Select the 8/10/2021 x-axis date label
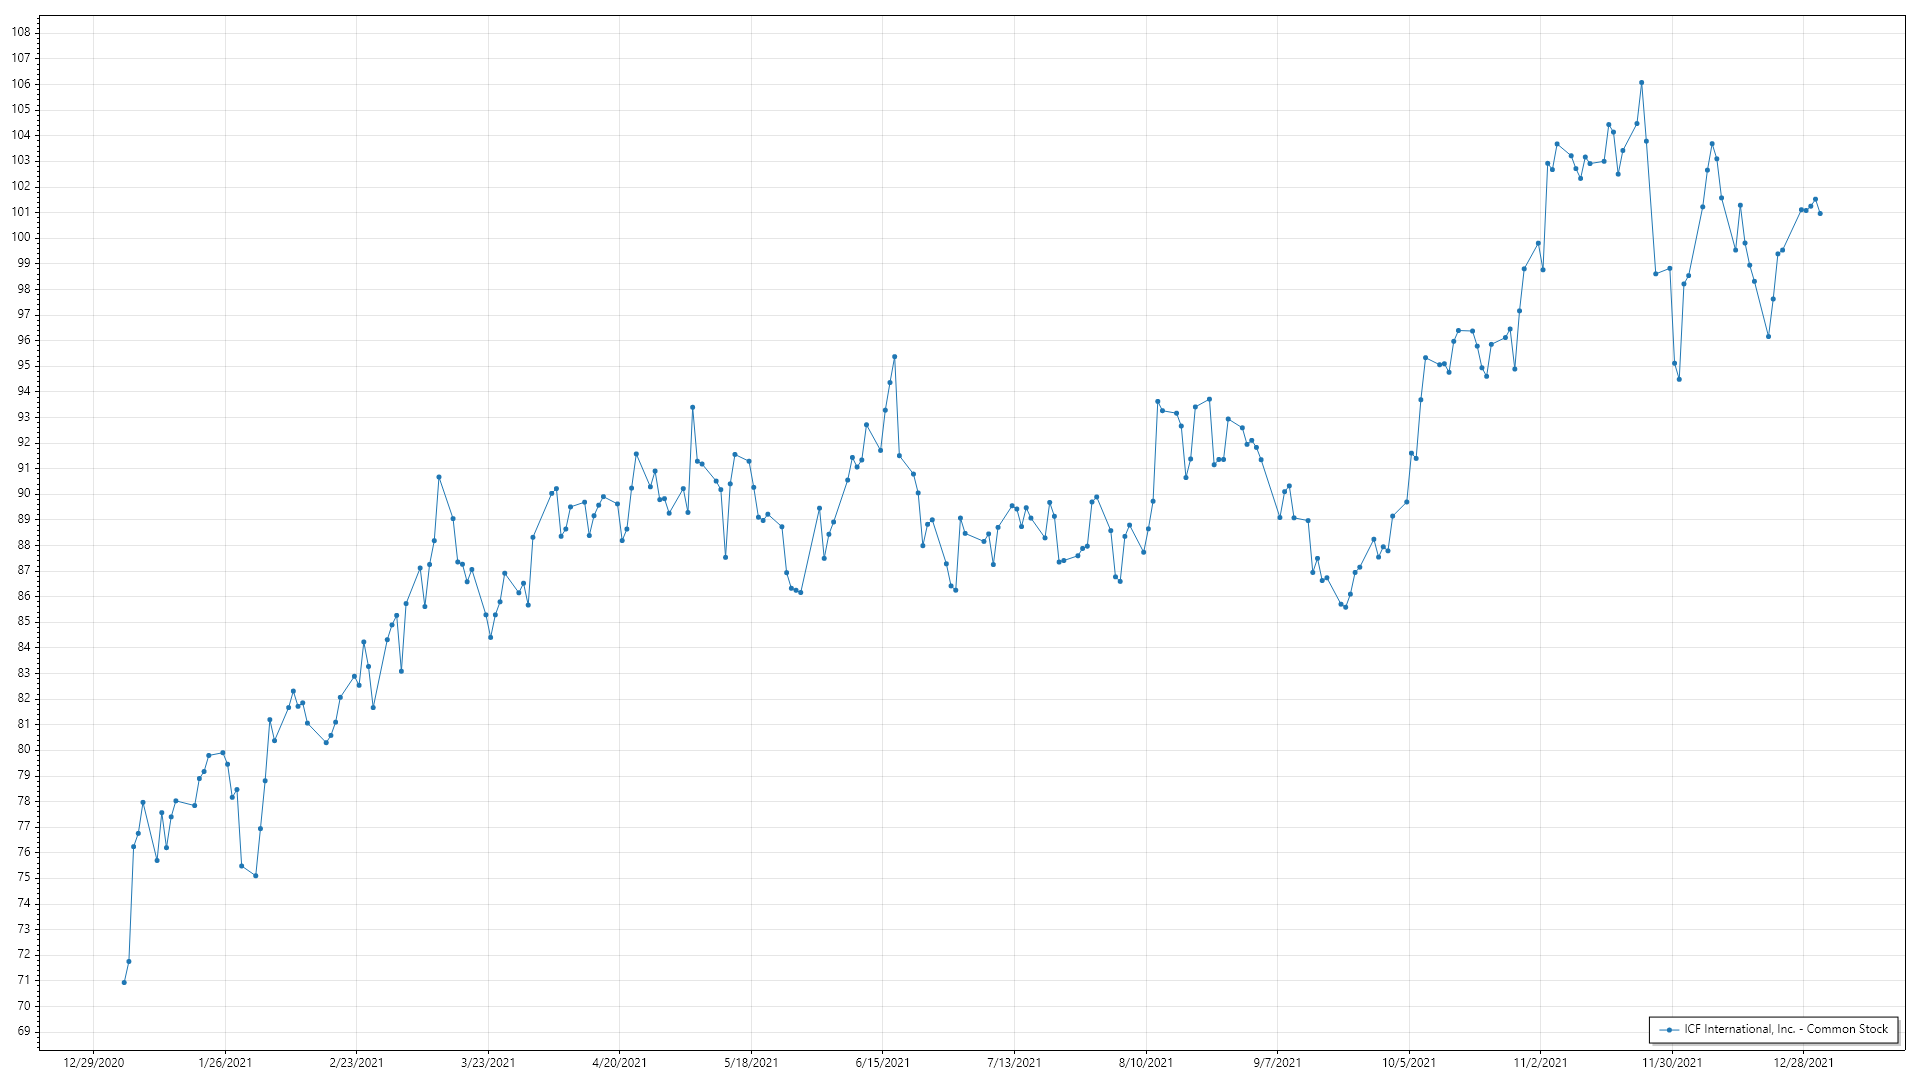The height and width of the screenshot is (1080, 1920). click(x=1146, y=1063)
